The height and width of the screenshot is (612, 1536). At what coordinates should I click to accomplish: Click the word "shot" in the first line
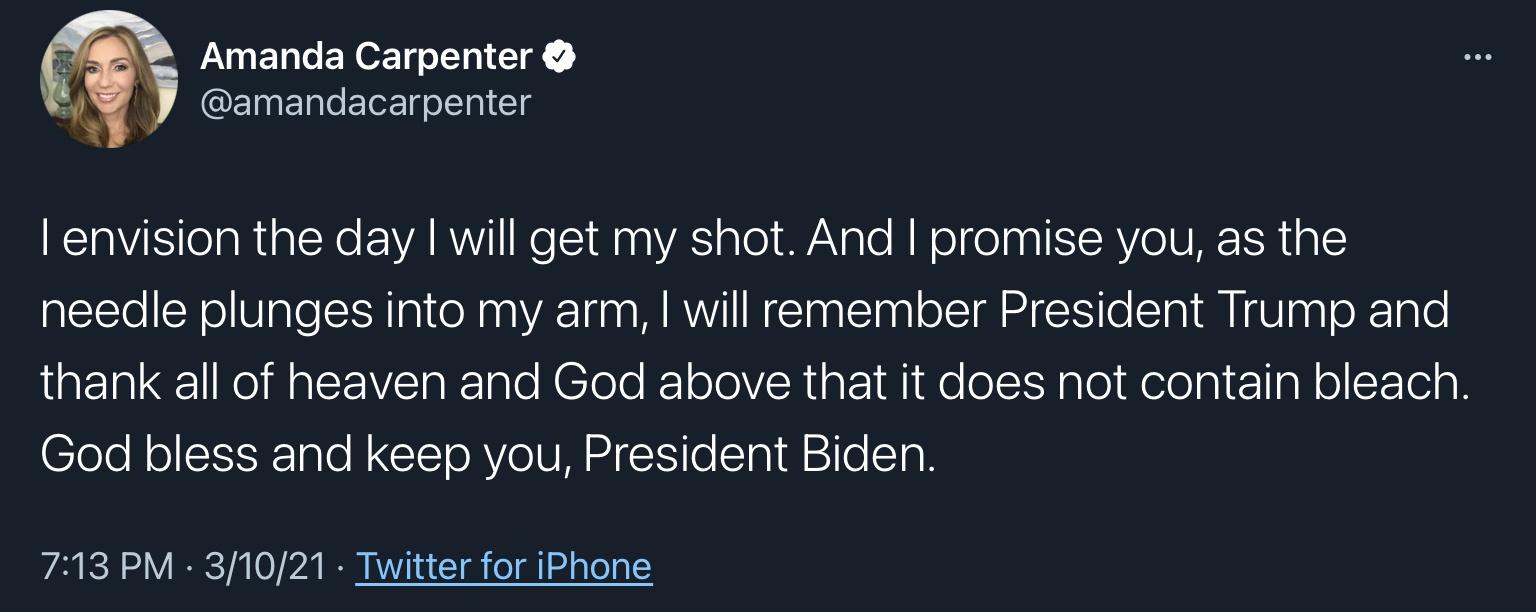[741, 240]
